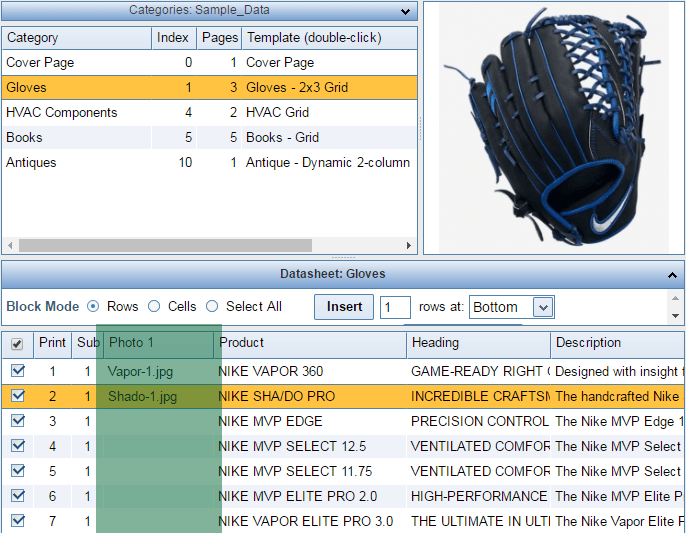Select the Rows block mode radio button

click(x=93, y=306)
